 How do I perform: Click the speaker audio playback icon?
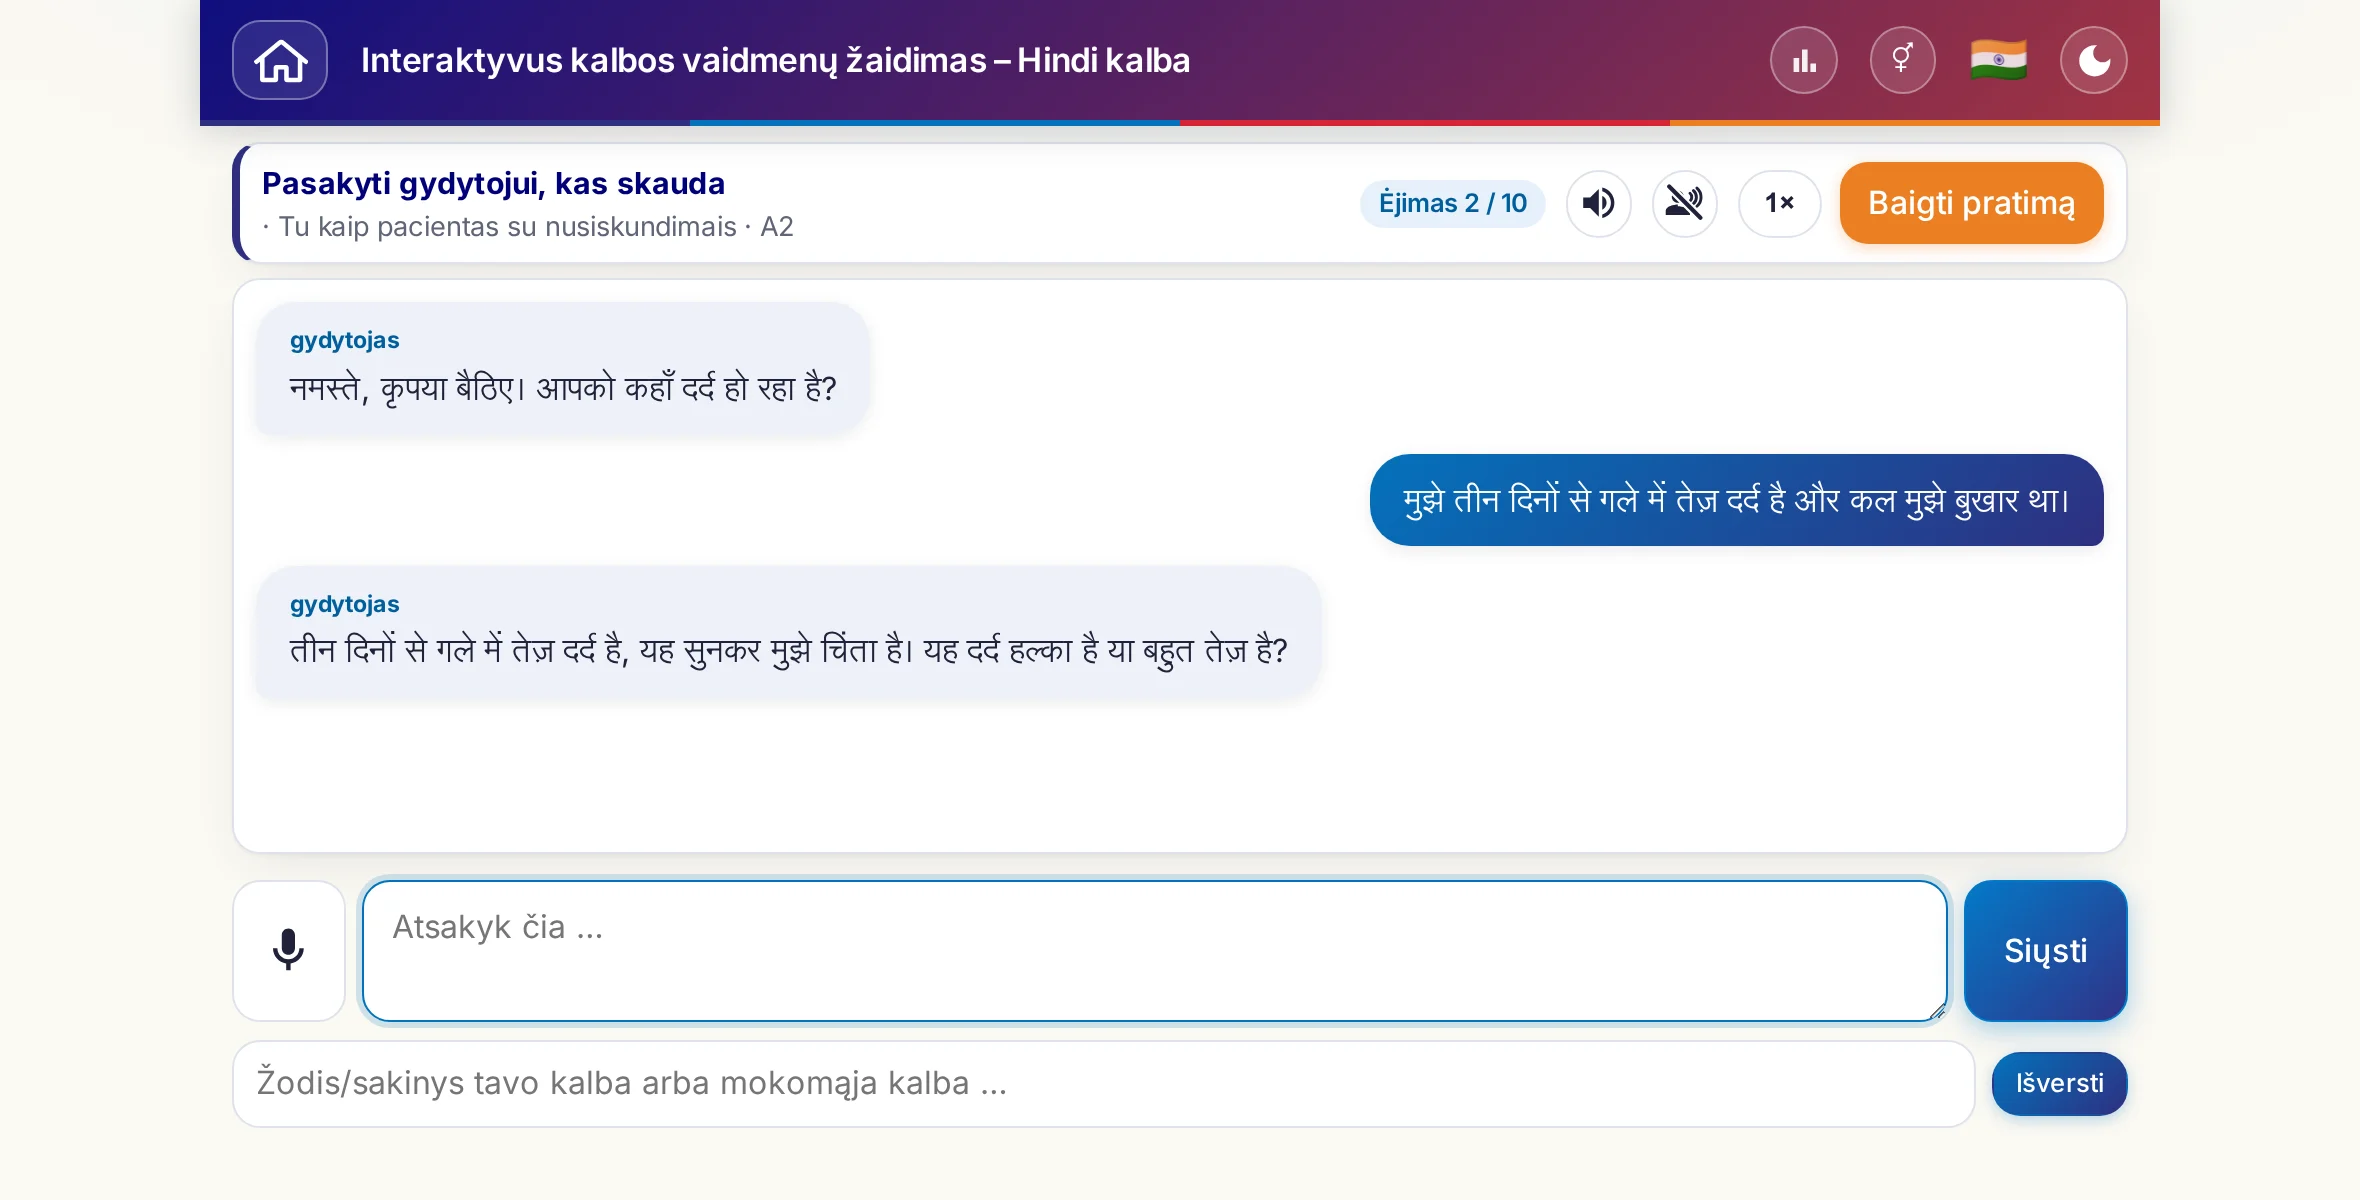[1599, 203]
